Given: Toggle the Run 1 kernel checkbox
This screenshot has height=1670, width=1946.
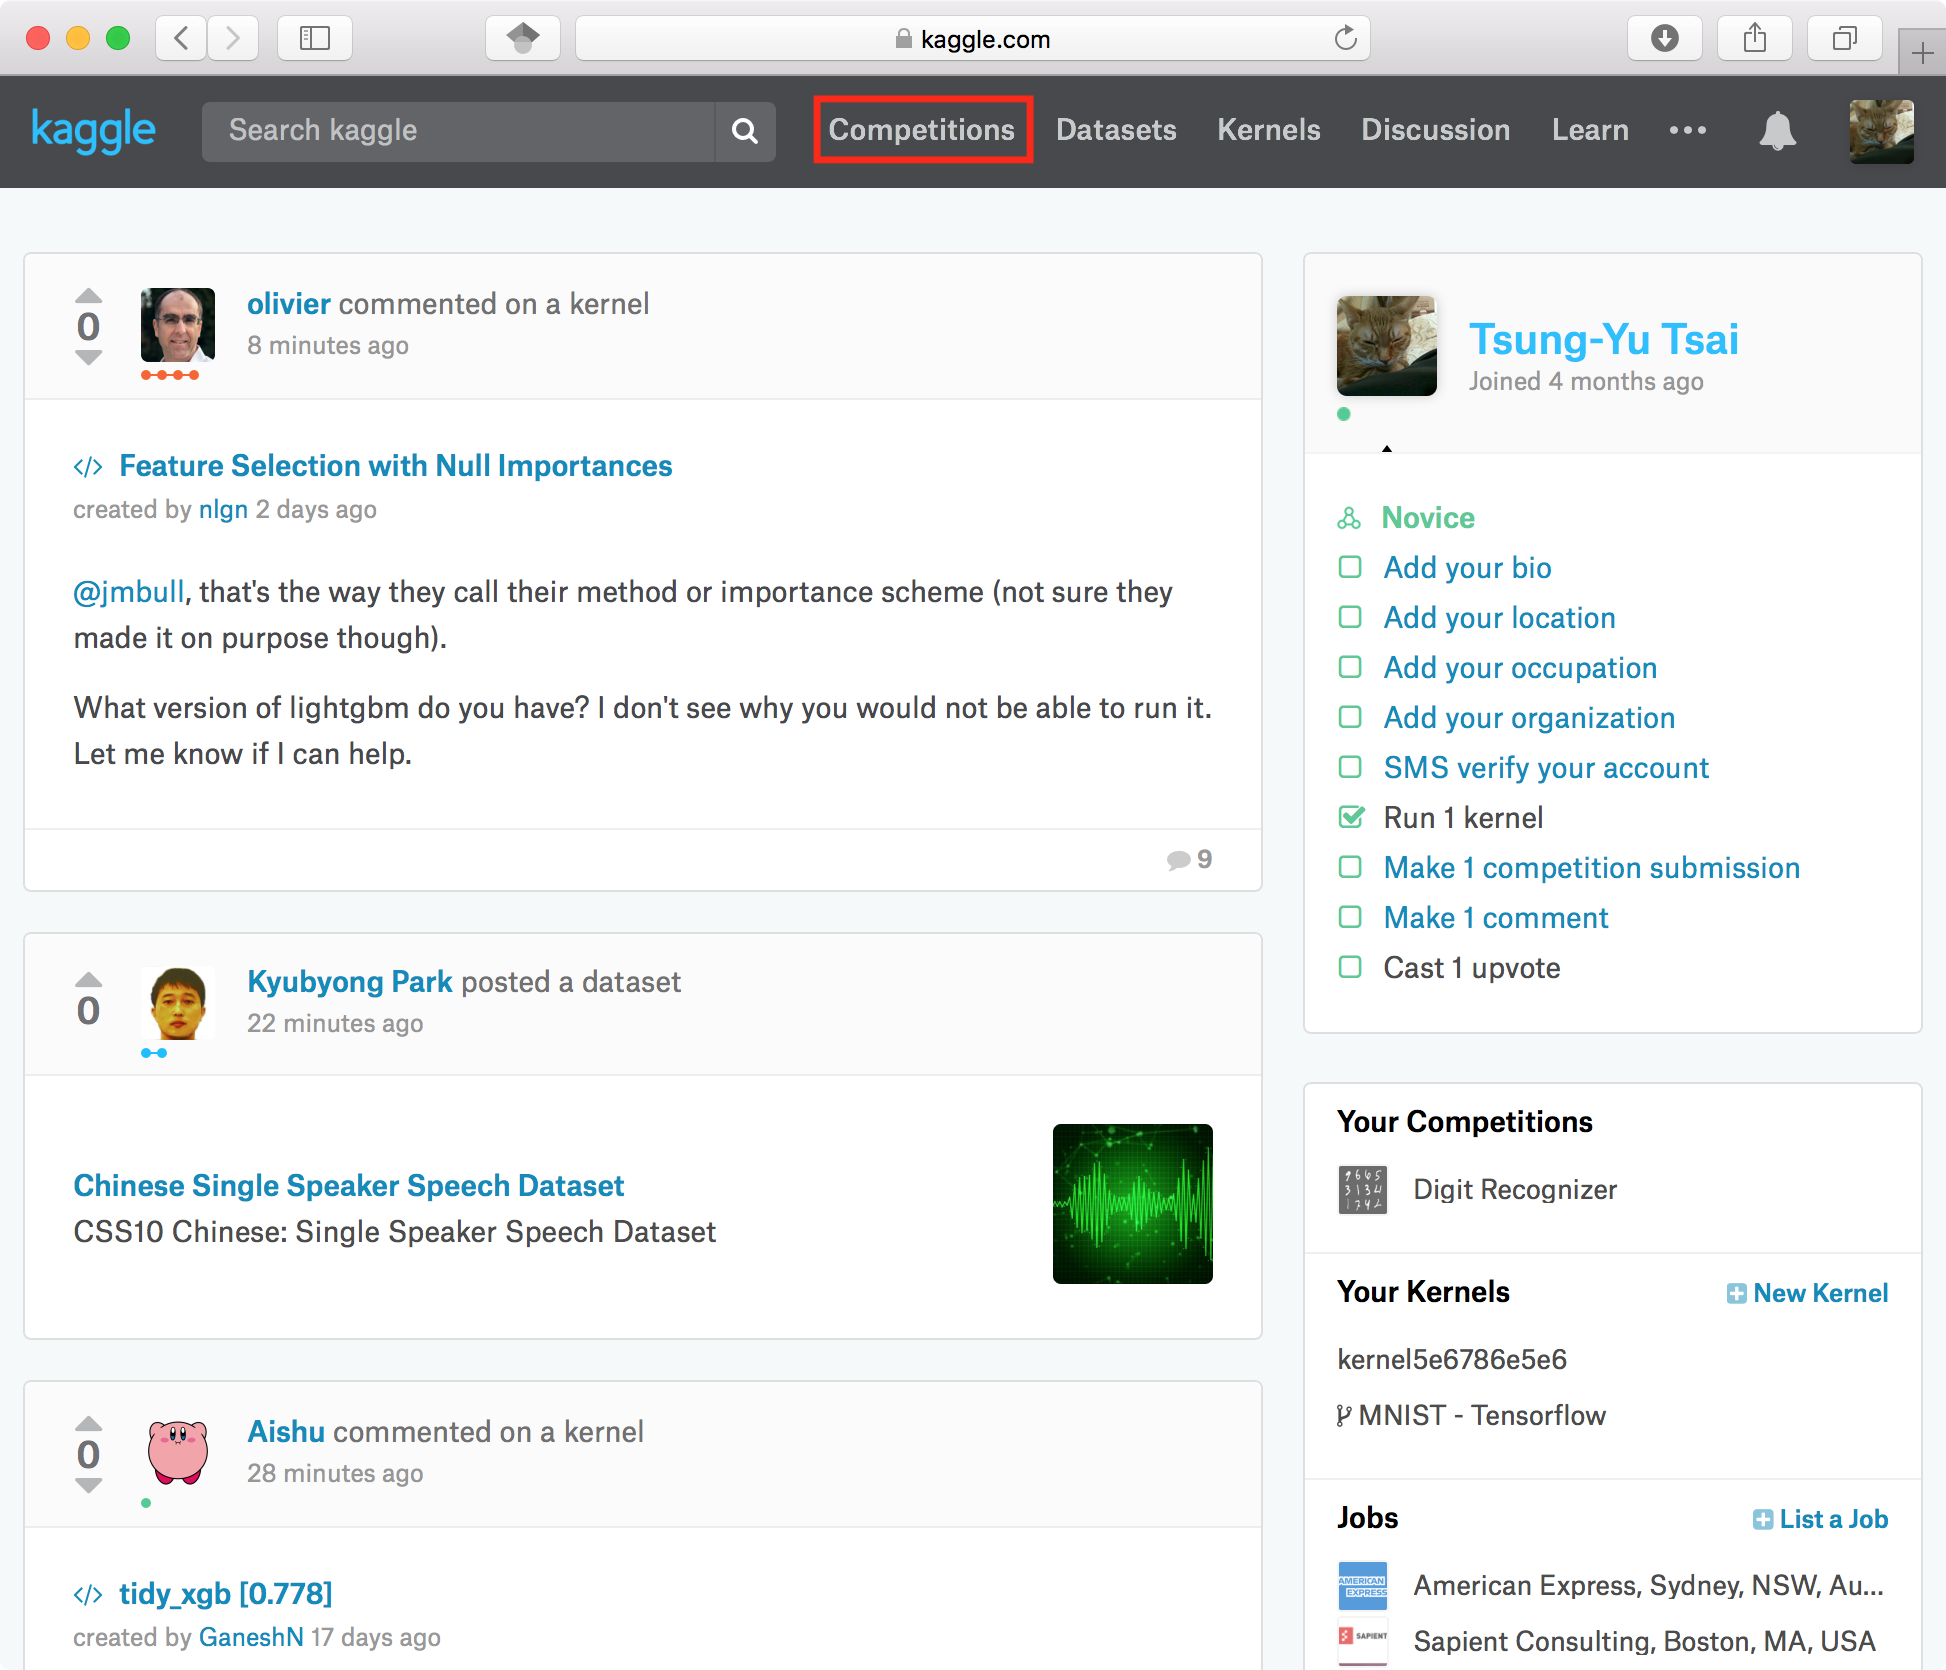Looking at the screenshot, I should click(1350, 817).
